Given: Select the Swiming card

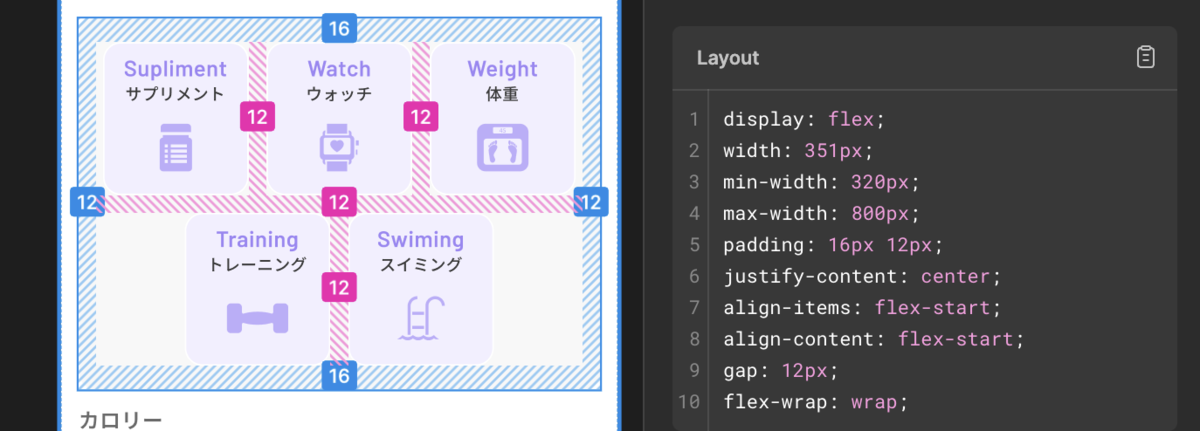Looking at the screenshot, I should (x=420, y=289).
